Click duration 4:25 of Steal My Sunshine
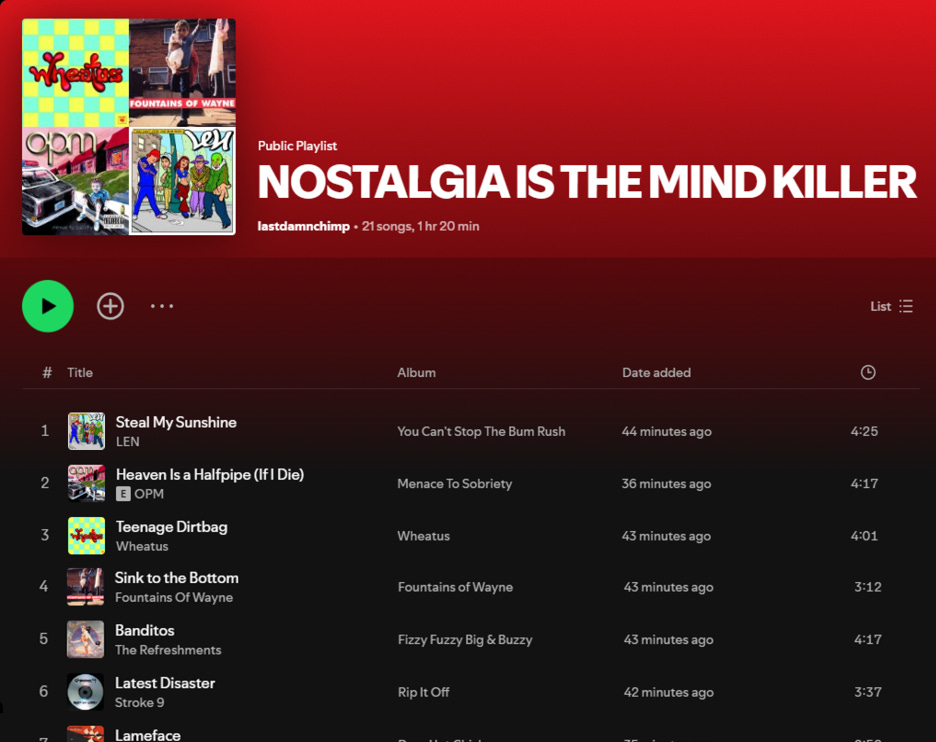Screen dimensions: 936x742 864,431
